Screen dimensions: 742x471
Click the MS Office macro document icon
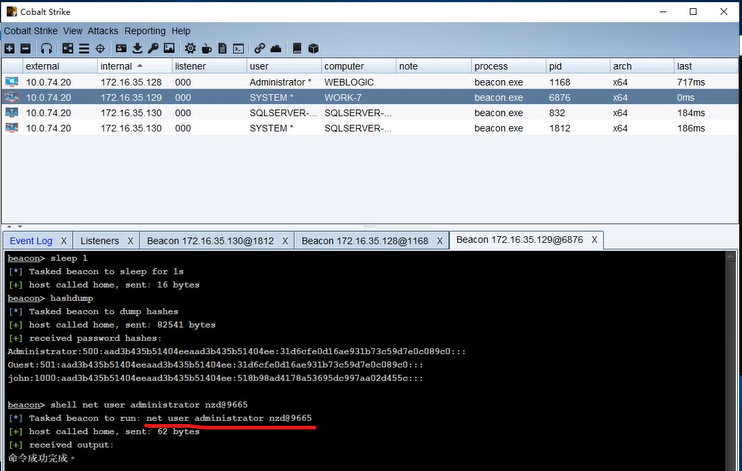tap(222, 48)
